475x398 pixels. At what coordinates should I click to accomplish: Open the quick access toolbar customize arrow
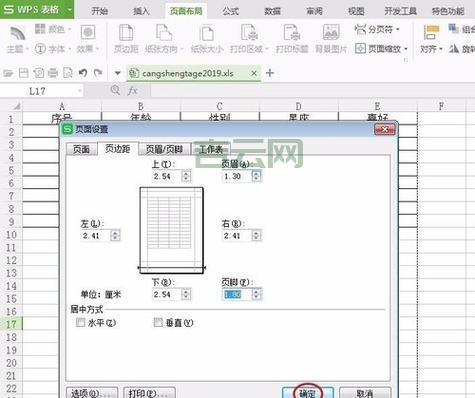[x=117, y=73]
